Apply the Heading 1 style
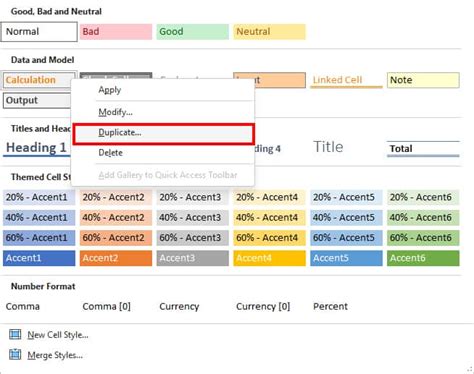474x374 pixels. point(37,148)
